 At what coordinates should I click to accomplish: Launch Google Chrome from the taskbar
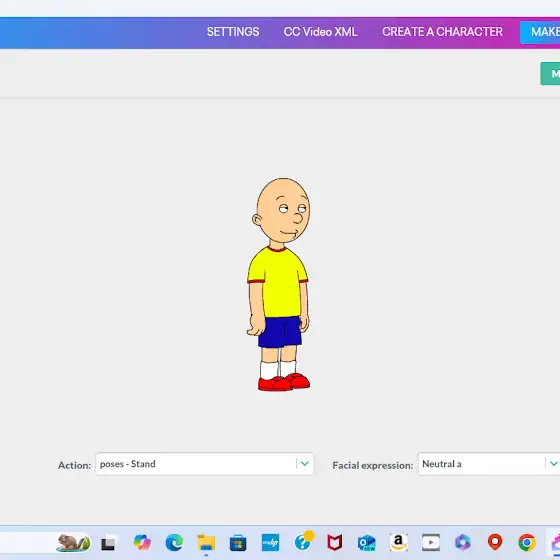tap(527, 542)
